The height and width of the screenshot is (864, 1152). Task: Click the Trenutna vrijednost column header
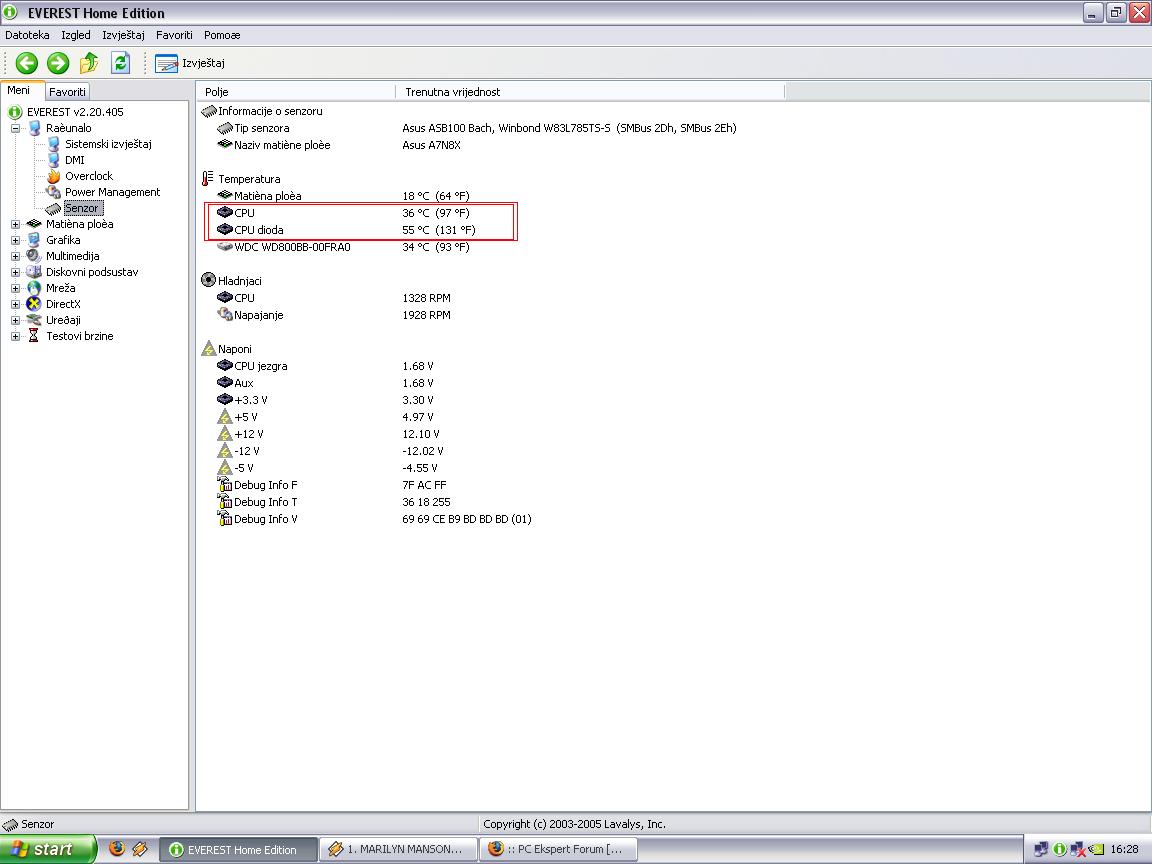pyautogui.click(x=591, y=92)
